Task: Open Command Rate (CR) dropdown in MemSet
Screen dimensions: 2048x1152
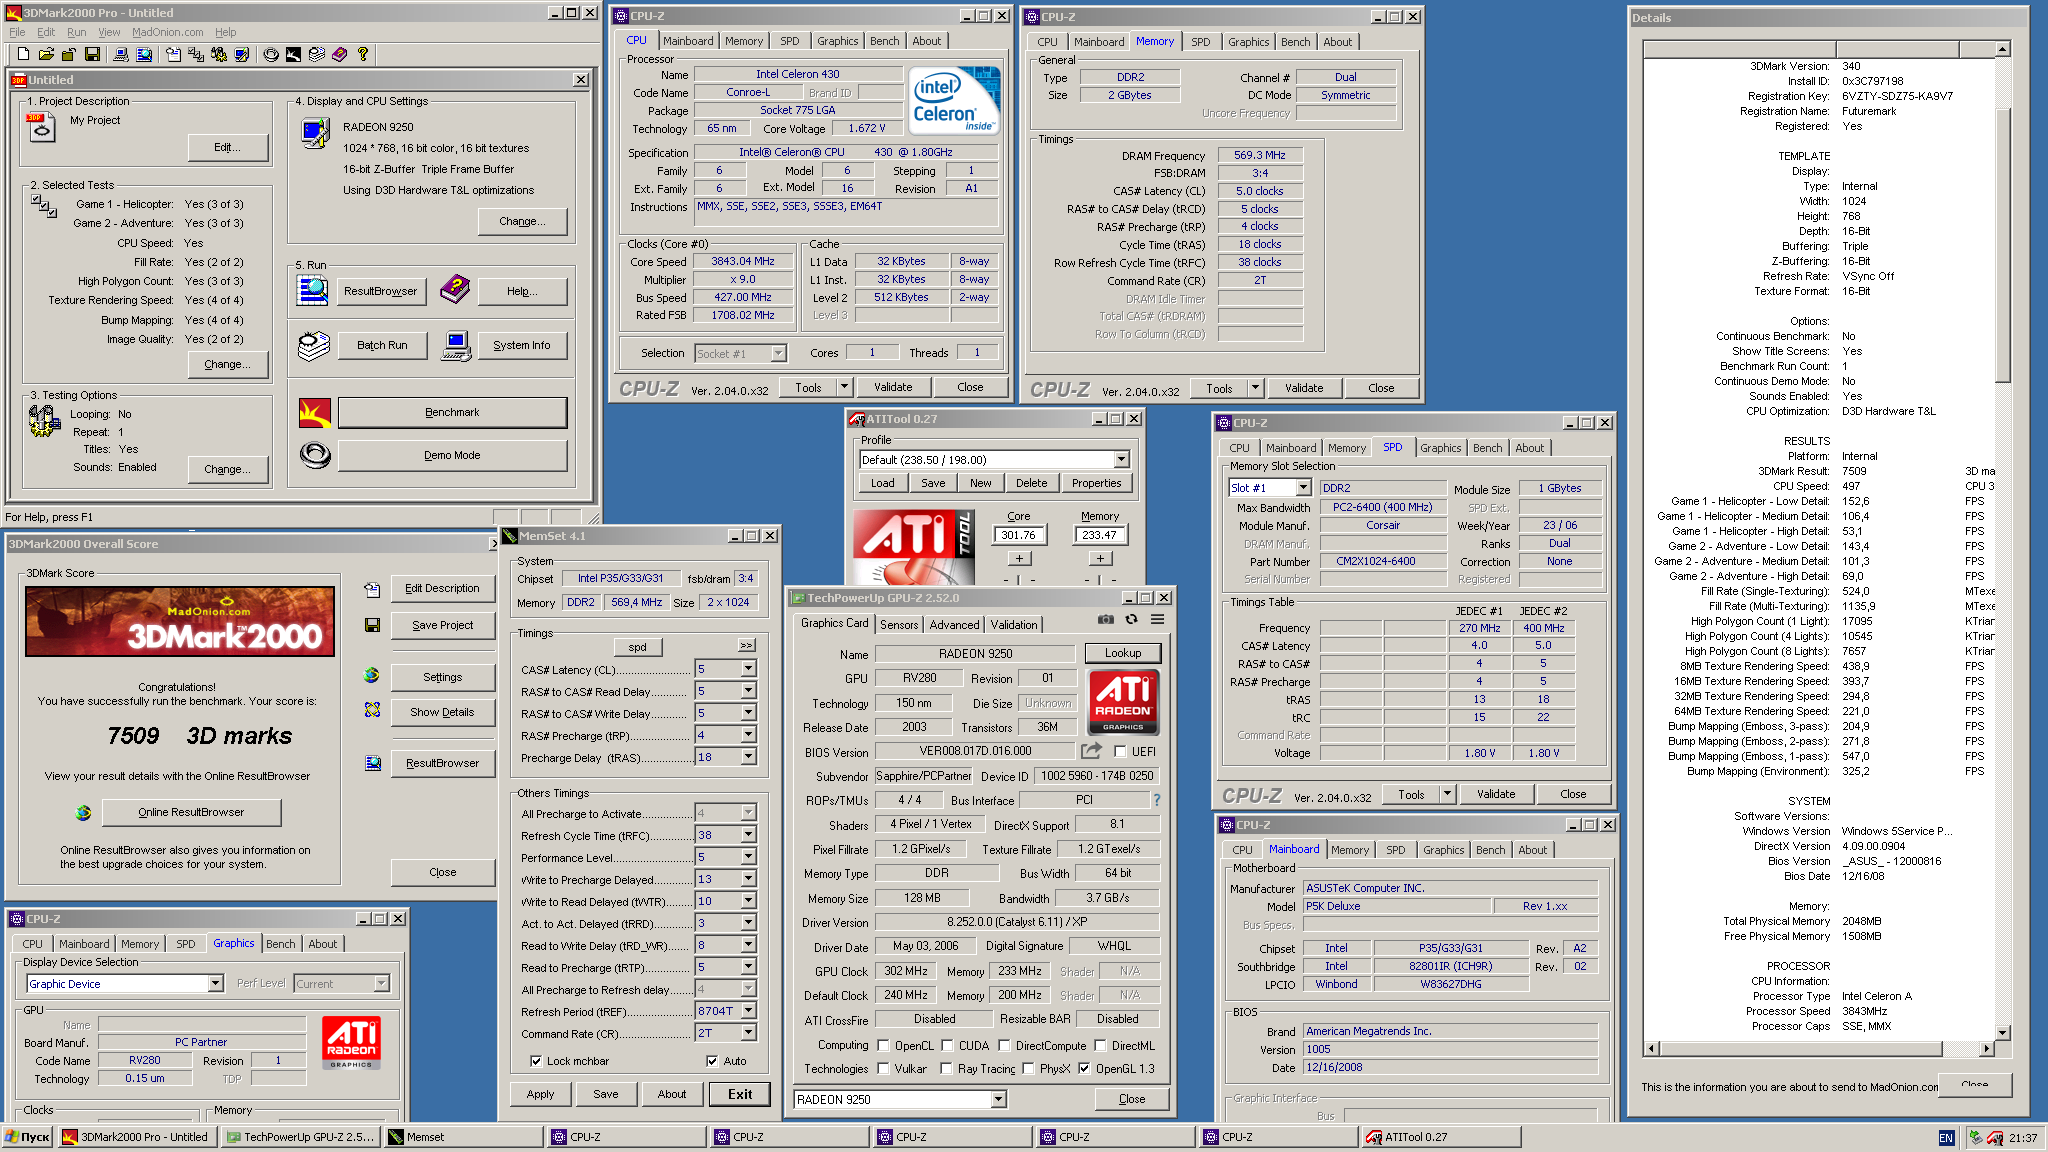Action: [747, 1033]
